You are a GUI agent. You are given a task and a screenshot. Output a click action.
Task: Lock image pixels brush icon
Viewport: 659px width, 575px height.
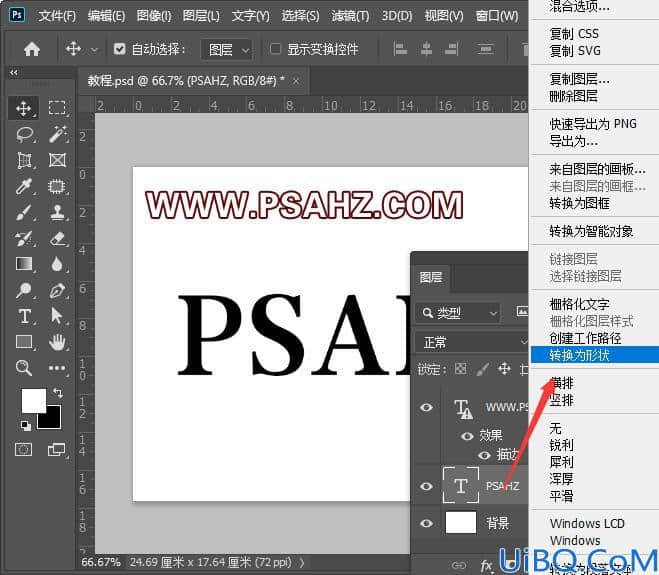483,369
